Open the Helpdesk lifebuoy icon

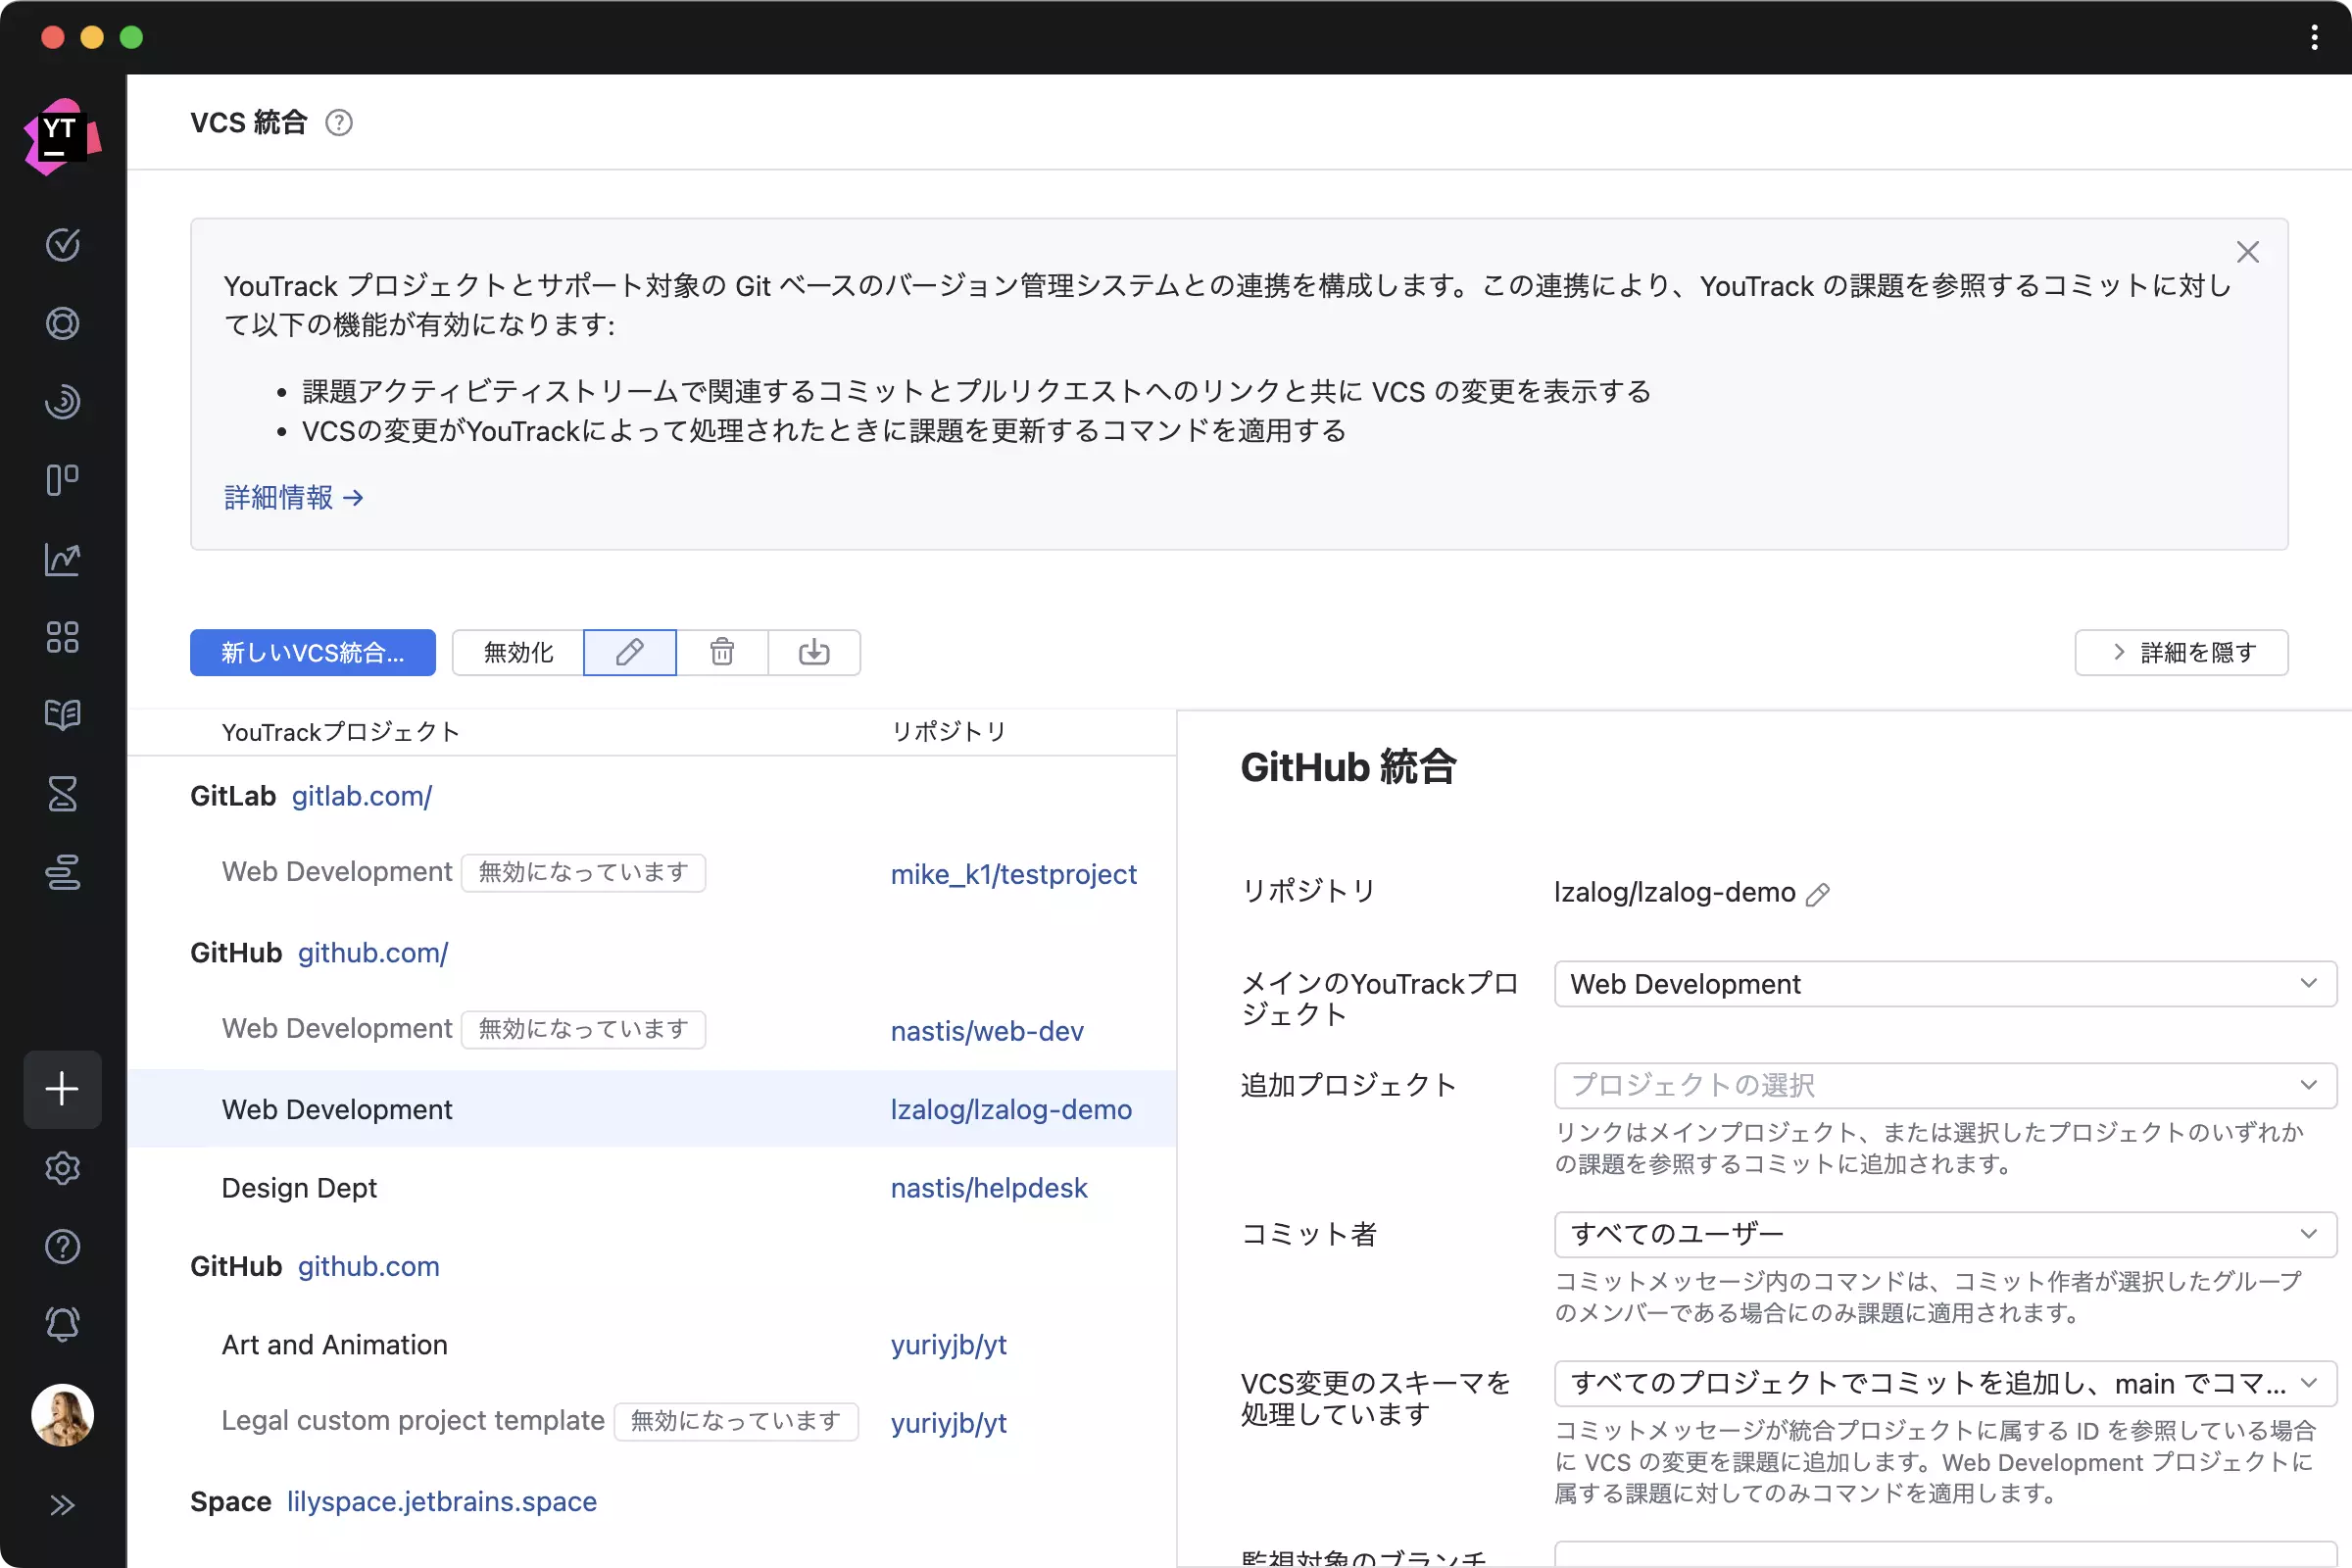62,323
